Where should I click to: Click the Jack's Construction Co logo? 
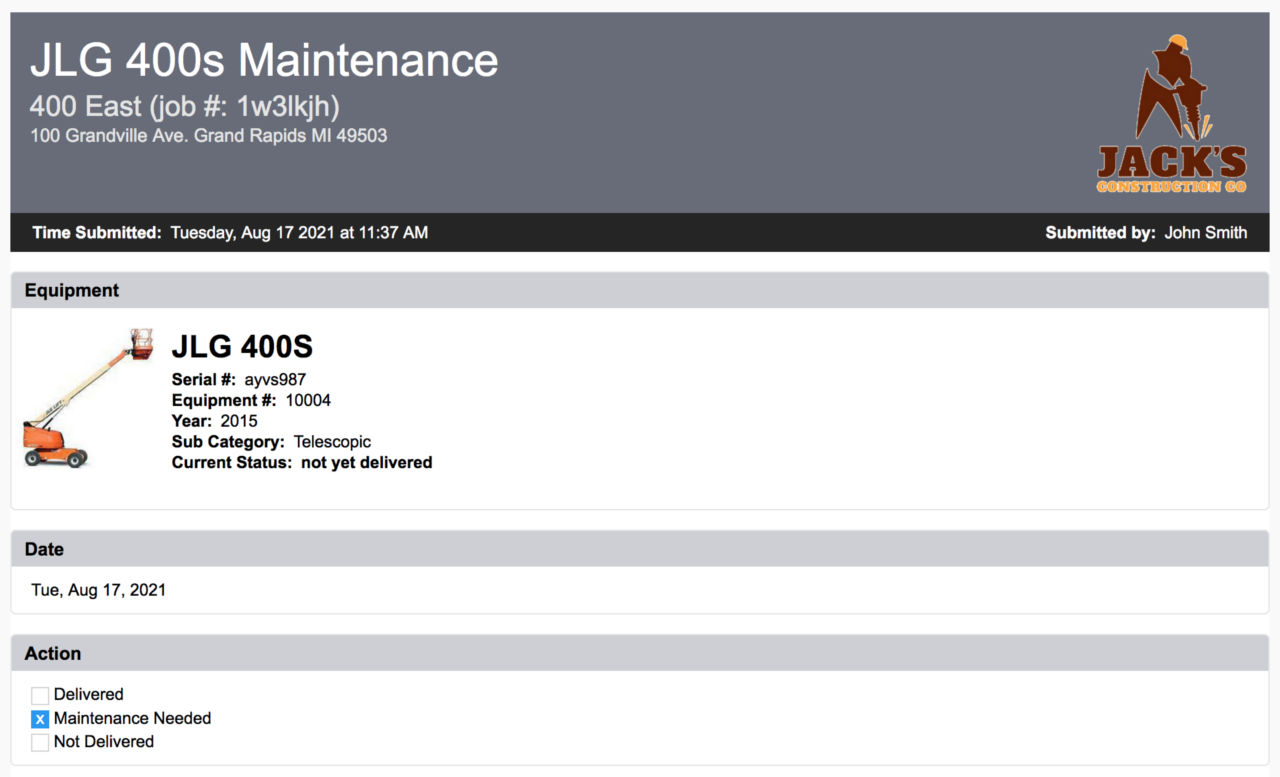1172,114
